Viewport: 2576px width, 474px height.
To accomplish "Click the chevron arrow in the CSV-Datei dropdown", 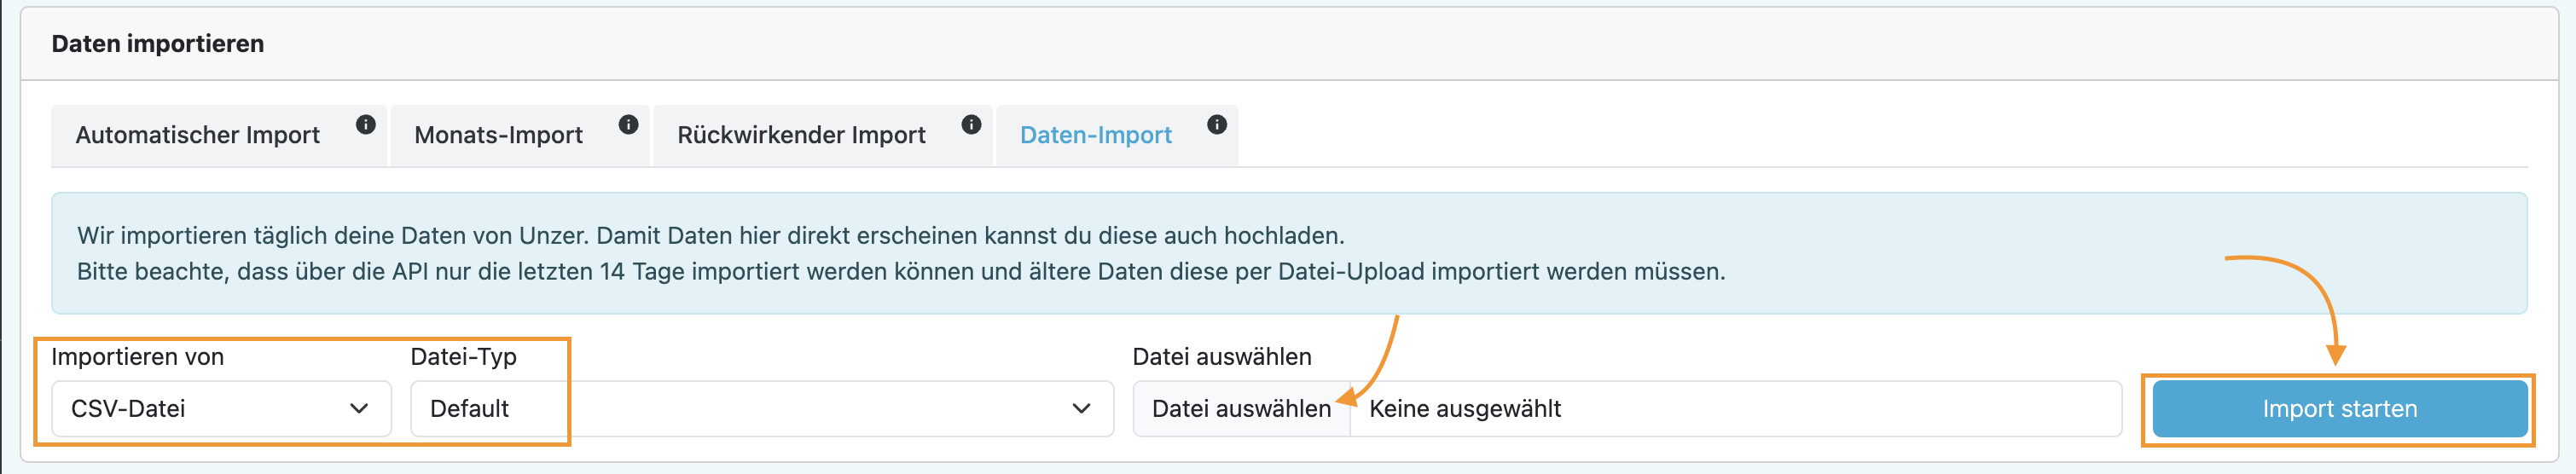I will pos(359,409).
